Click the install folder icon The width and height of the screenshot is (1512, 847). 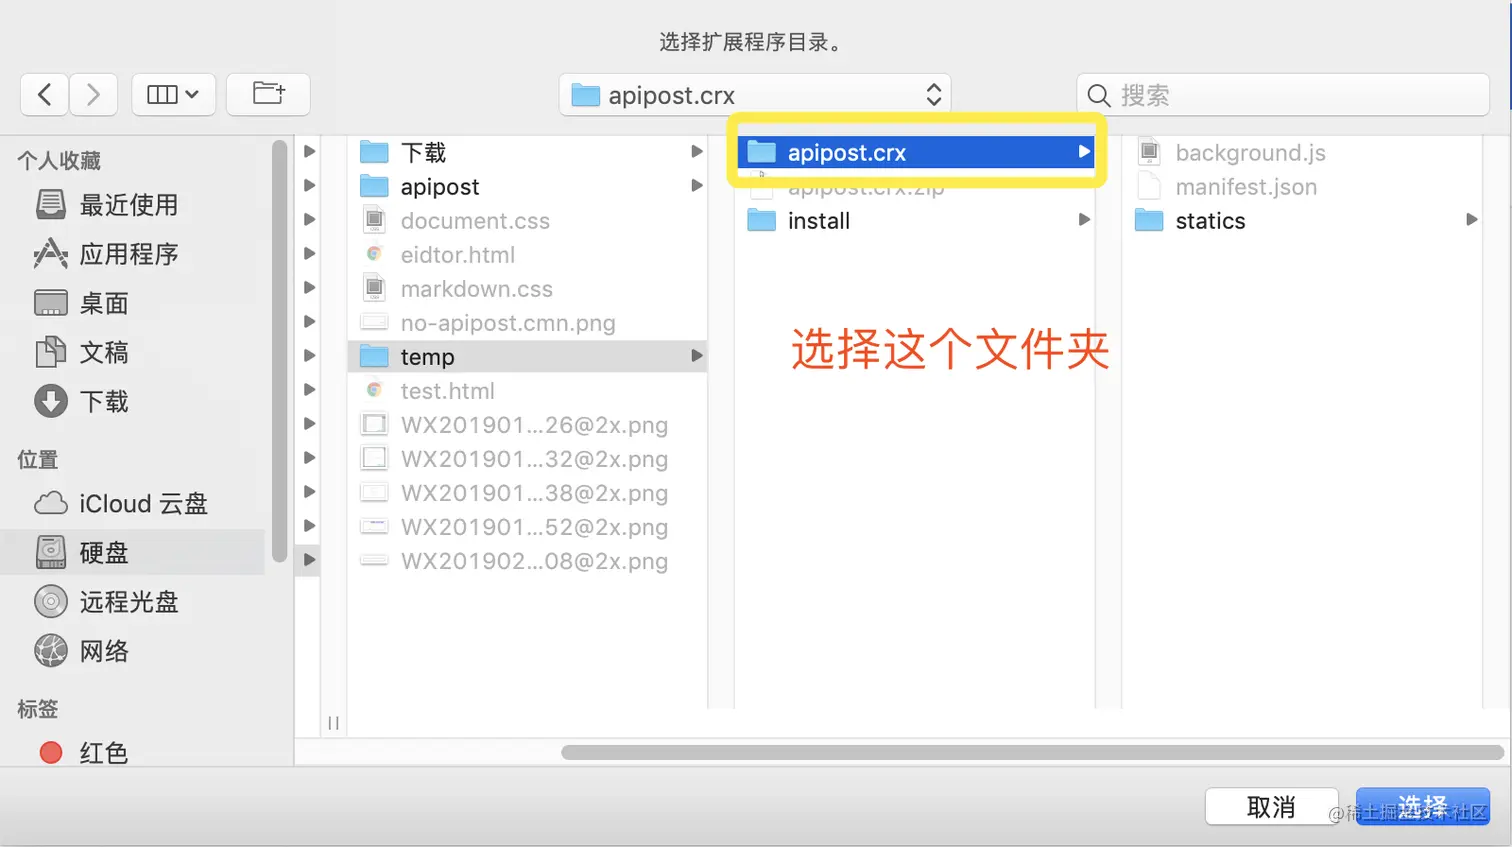(x=762, y=220)
